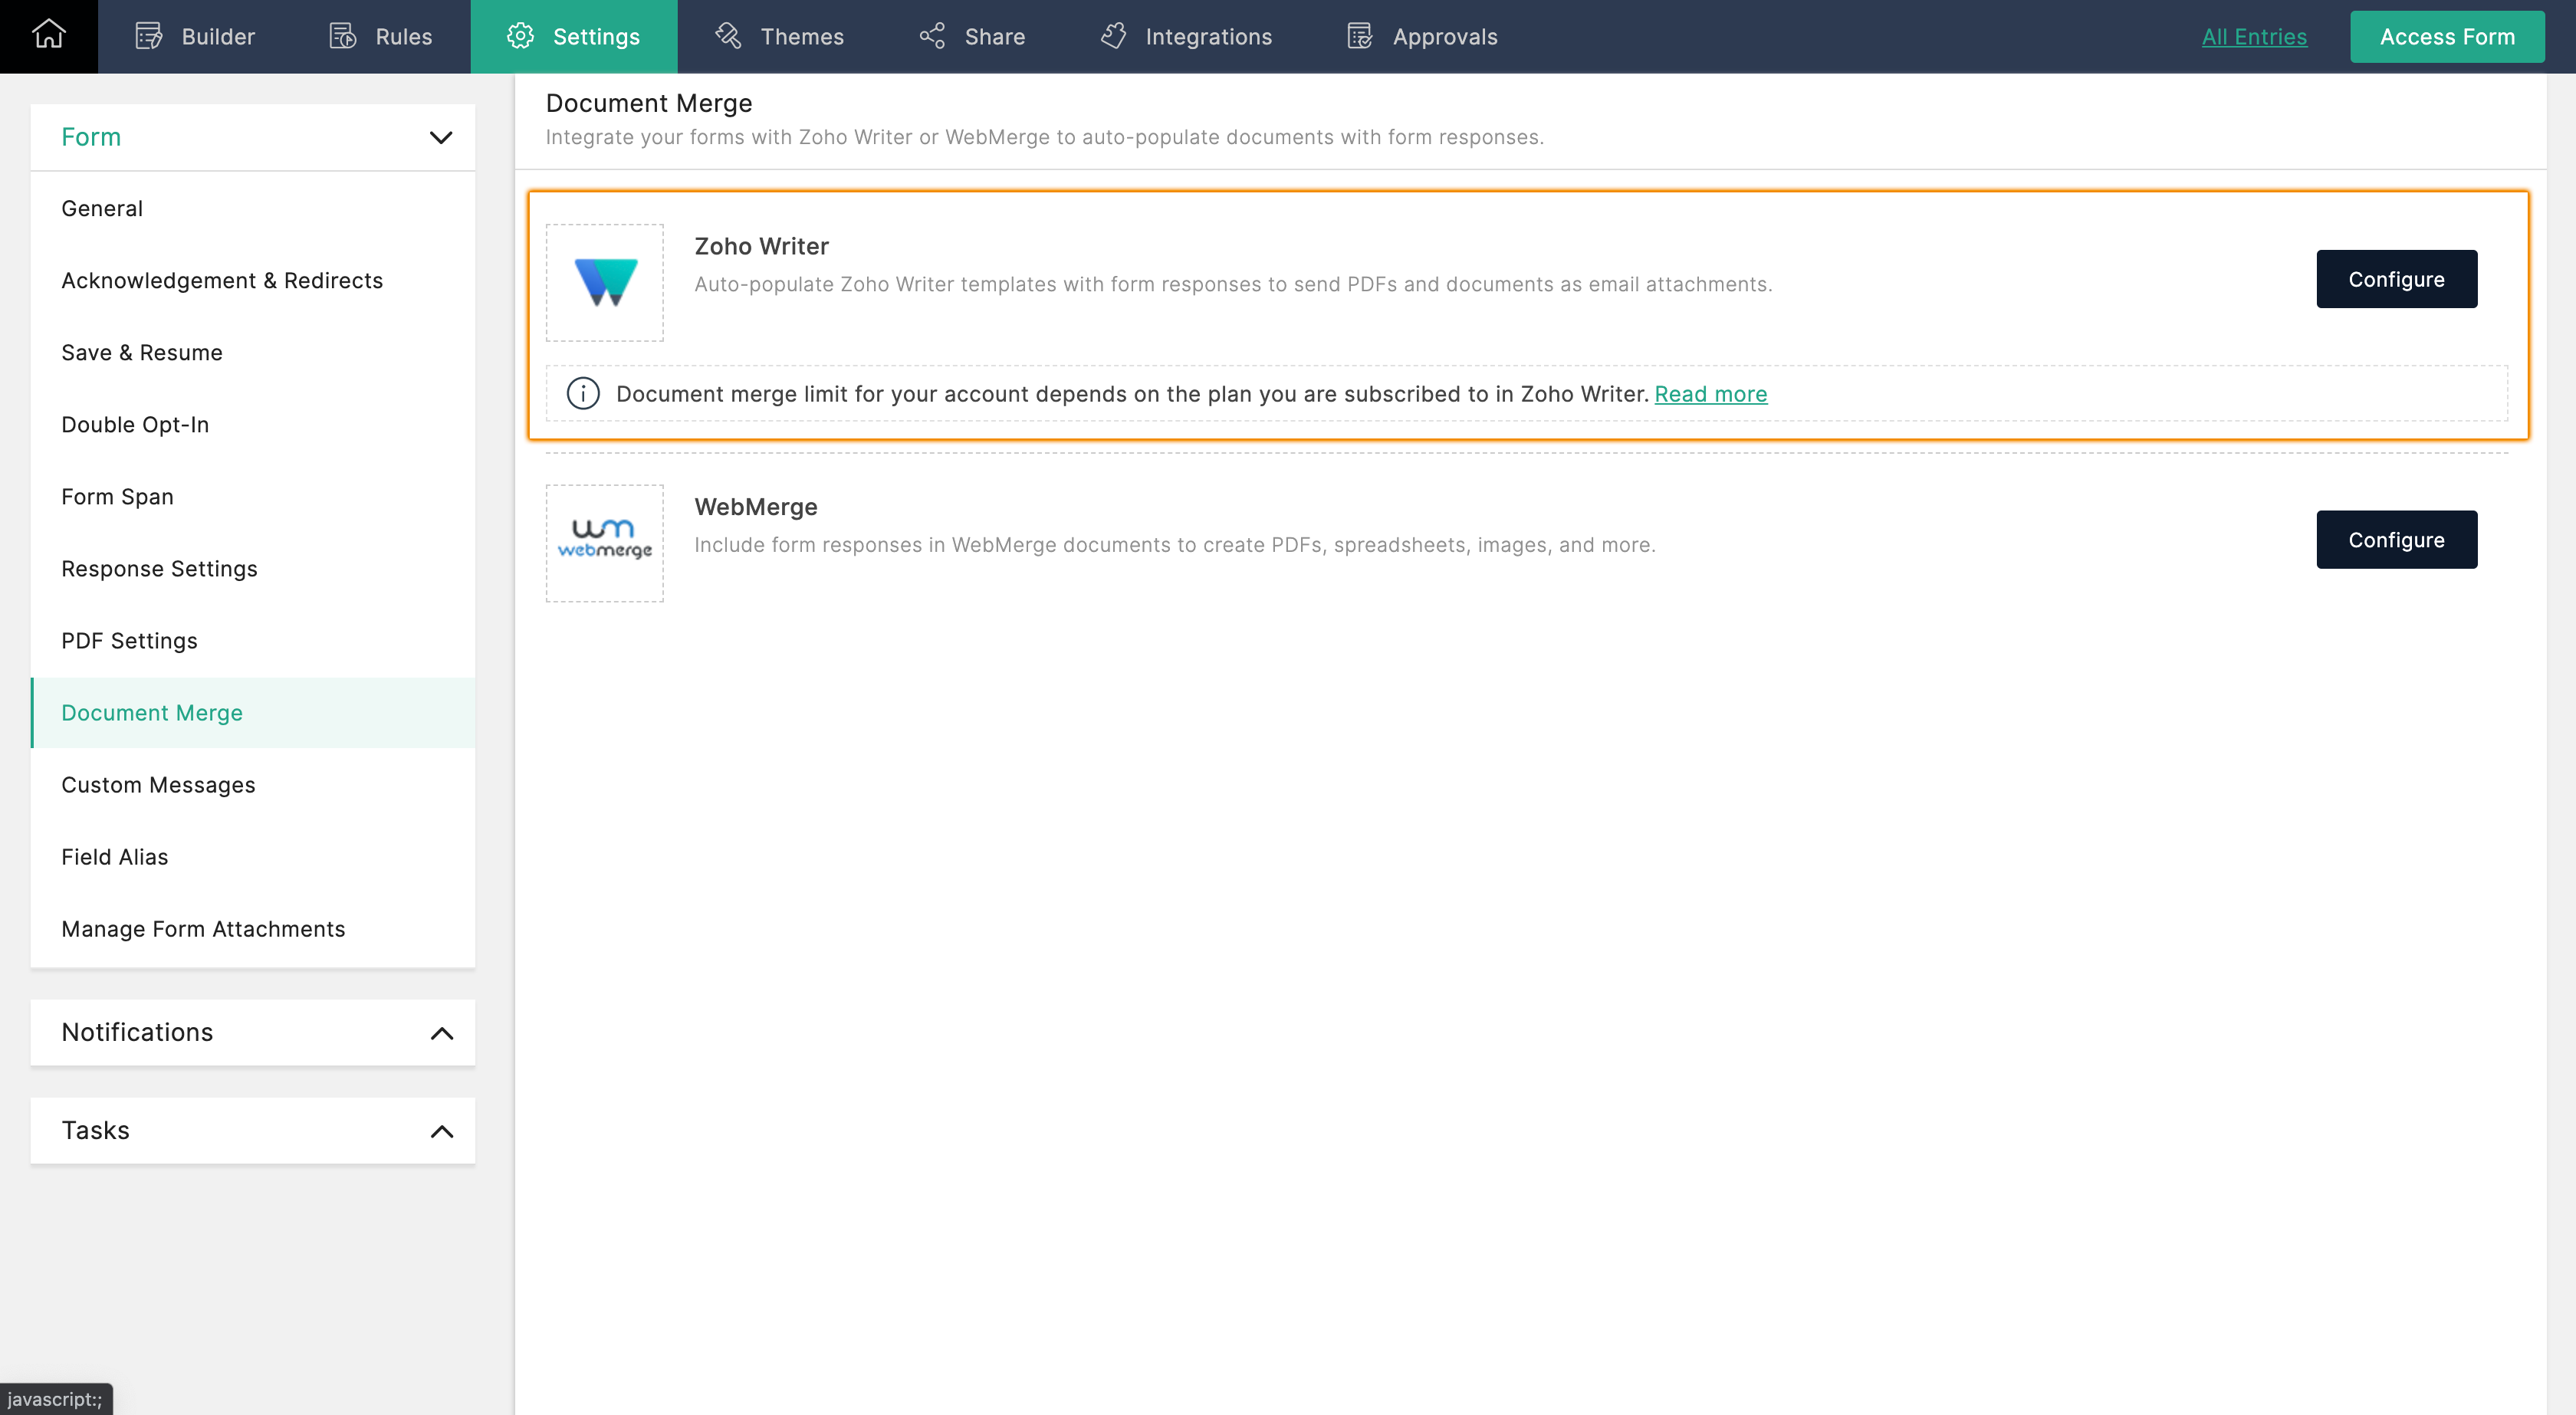Select Document Merge in sidebar

[252, 712]
